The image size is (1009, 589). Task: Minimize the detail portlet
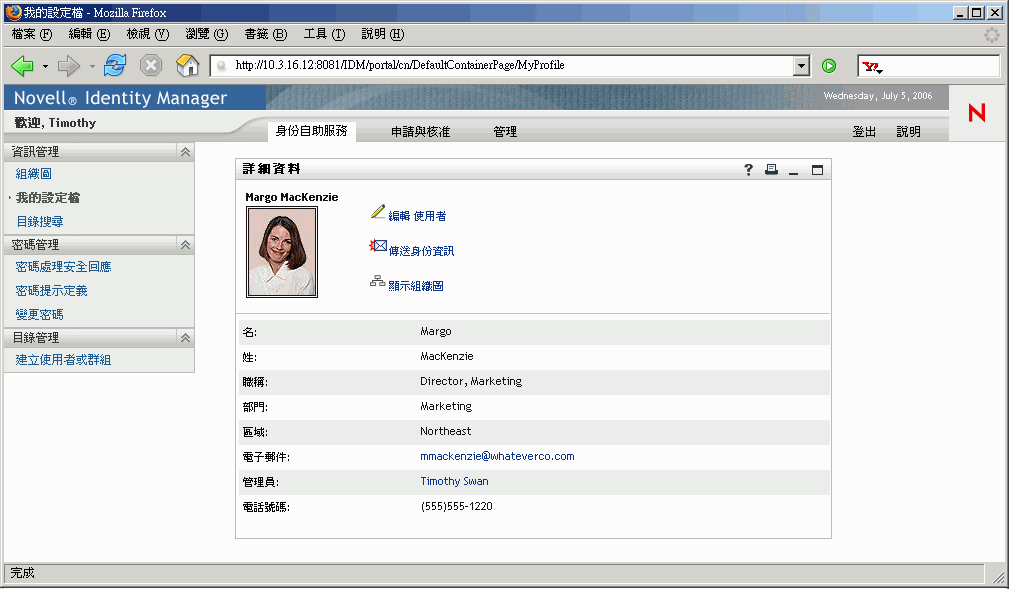pos(793,171)
